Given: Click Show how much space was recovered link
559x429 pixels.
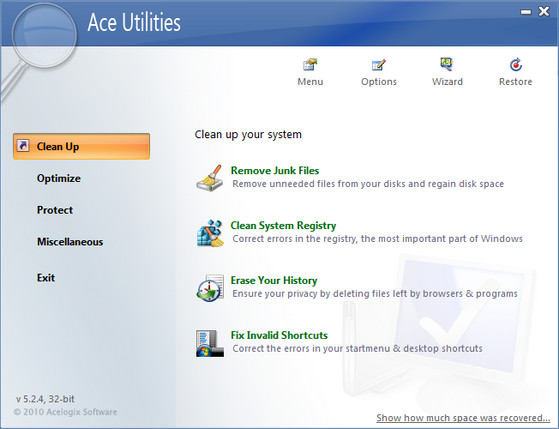Looking at the screenshot, I should pos(463,418).
